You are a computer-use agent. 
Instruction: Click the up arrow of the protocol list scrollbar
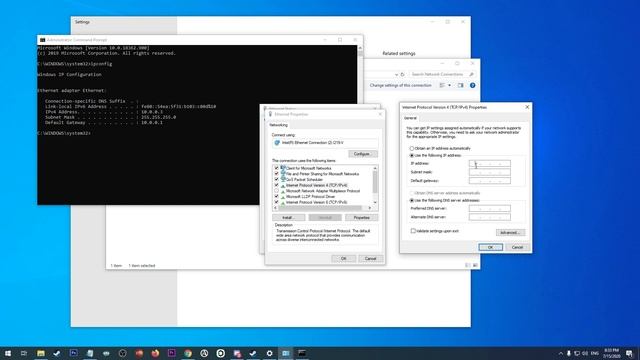click(375, 168)
